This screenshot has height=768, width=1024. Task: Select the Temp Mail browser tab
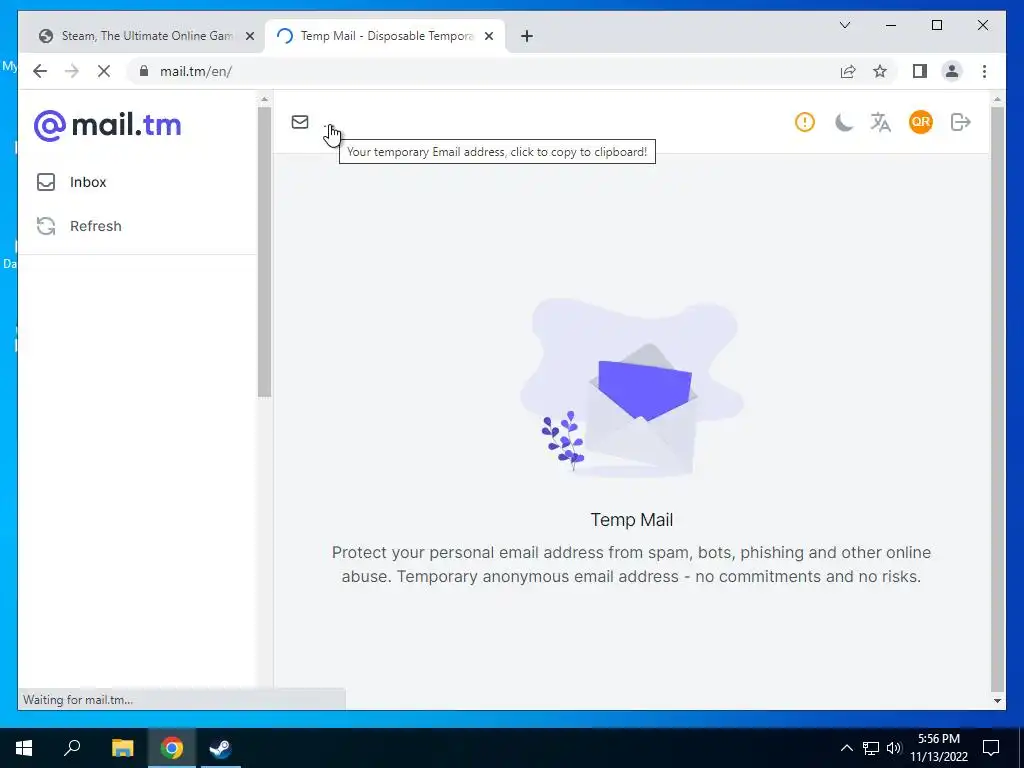(384, 36)
